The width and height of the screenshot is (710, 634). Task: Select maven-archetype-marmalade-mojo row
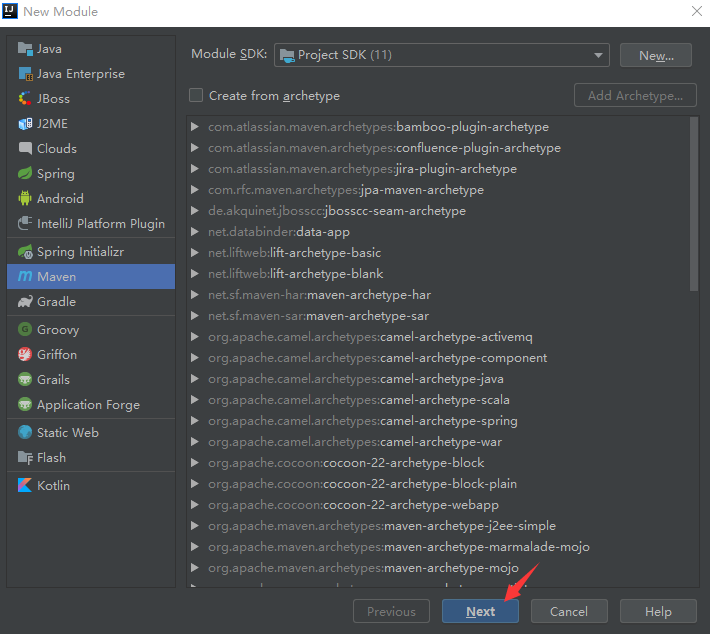(x=437, y=547)
